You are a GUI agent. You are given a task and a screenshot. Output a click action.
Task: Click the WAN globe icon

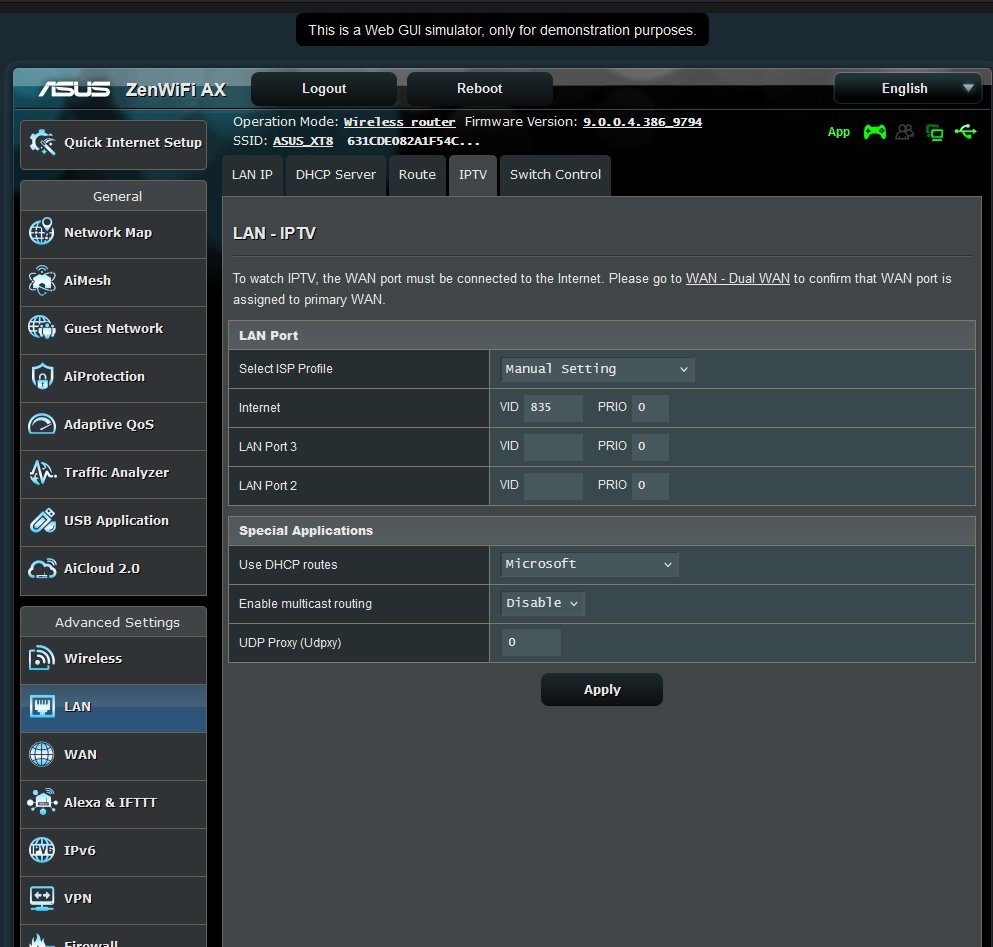pyautogui.click(x=42, y=754)
